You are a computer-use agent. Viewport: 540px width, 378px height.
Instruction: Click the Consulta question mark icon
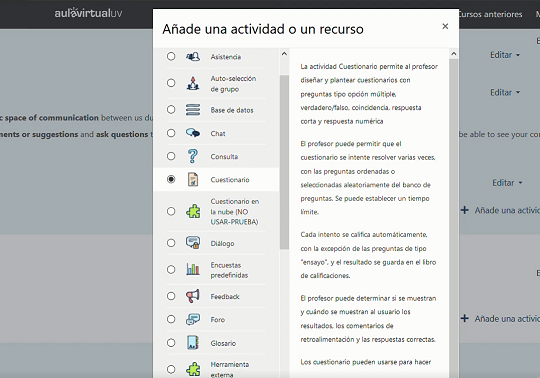click(x=193, y=156)
